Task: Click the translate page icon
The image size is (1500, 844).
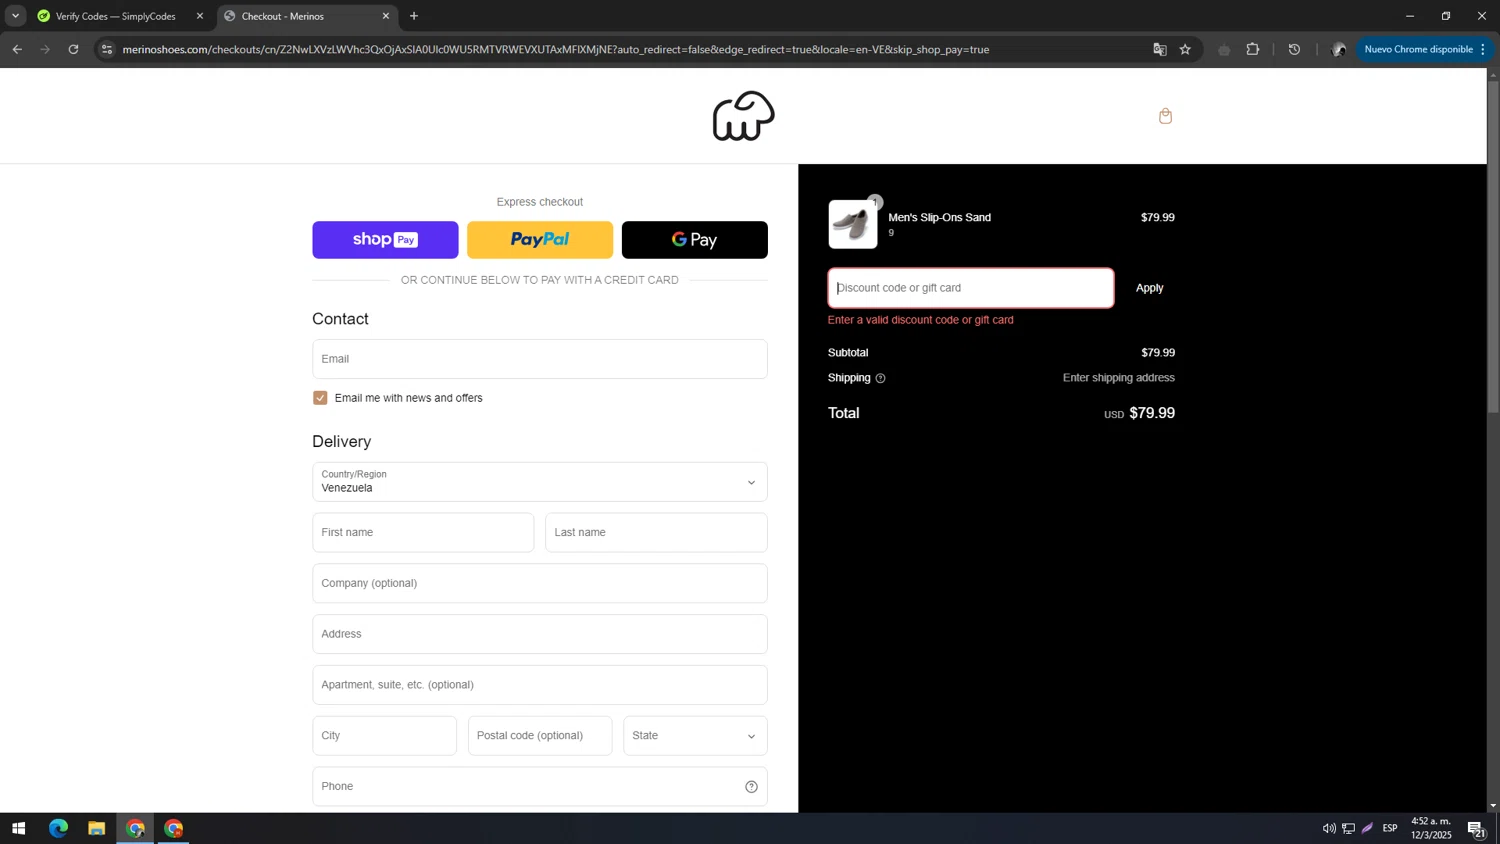Action: coord(1159,49)
